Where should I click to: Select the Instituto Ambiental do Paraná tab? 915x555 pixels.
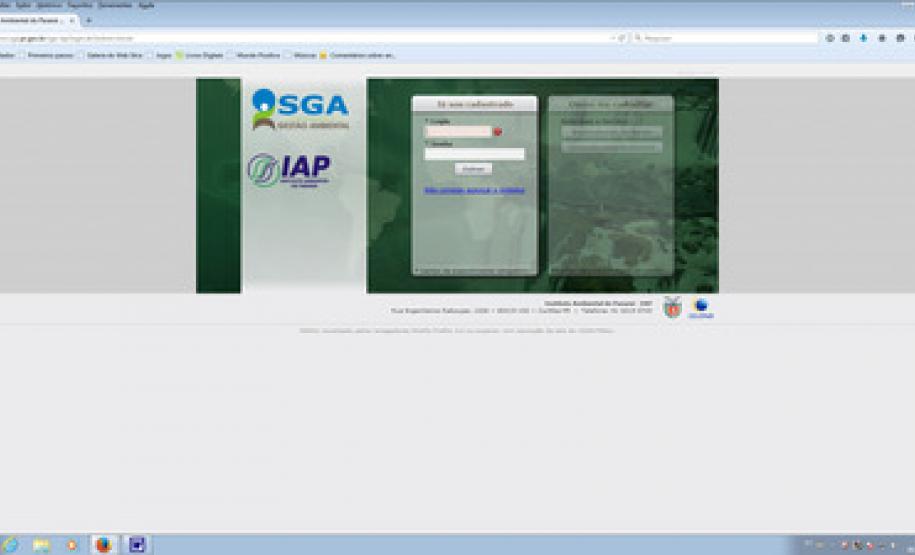pyautogui.click(x=34, y=21)
